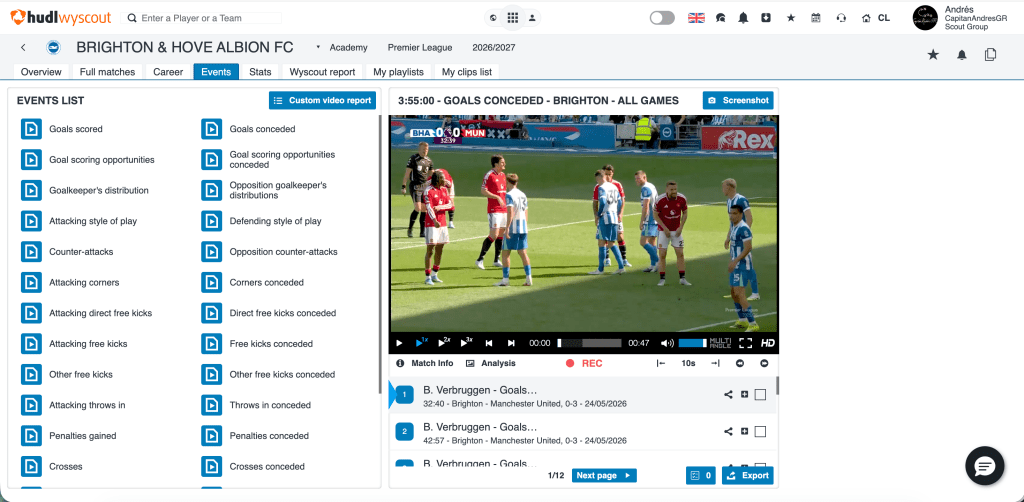The height and width of the screenshot is (502, 1024).
Task: Go to home CL icon
Action: (x=875, y=18)
